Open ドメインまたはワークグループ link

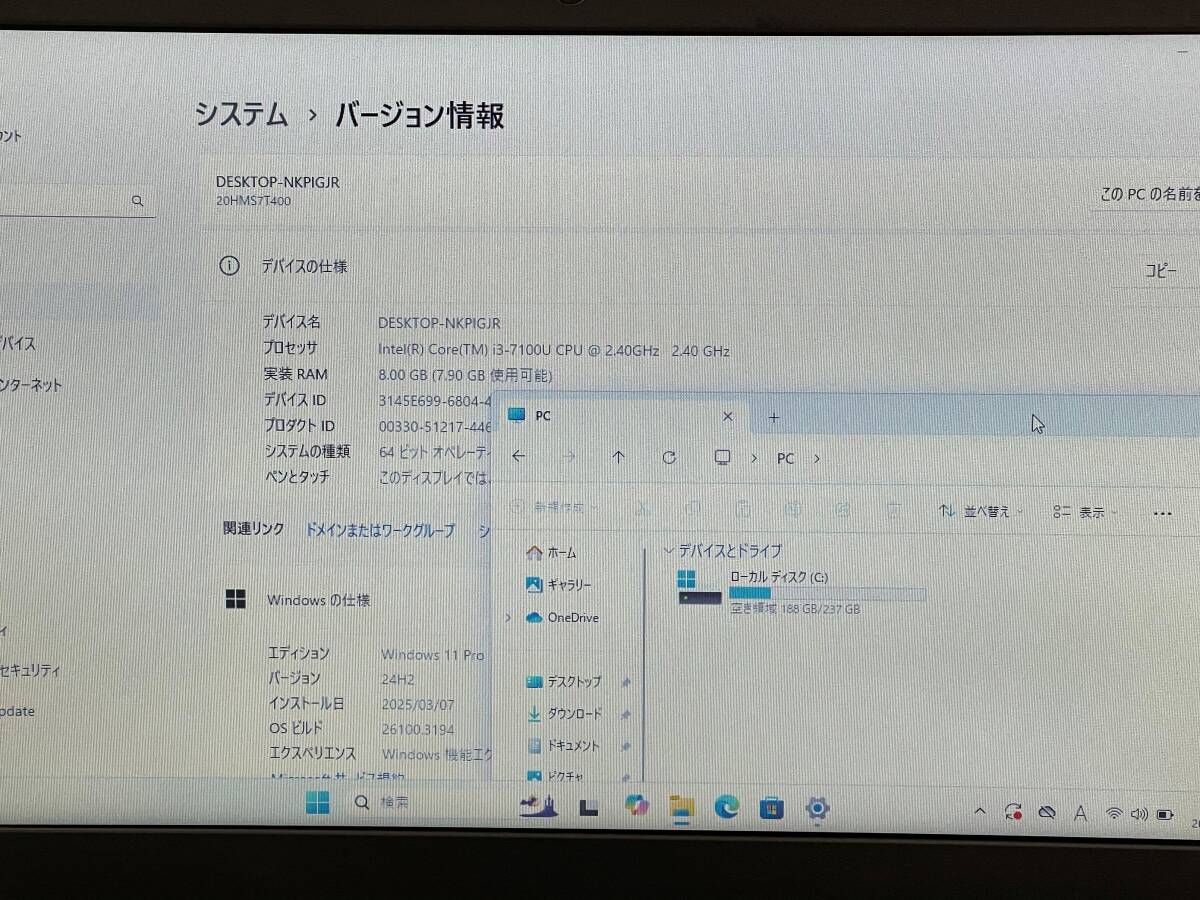[379, 531]
